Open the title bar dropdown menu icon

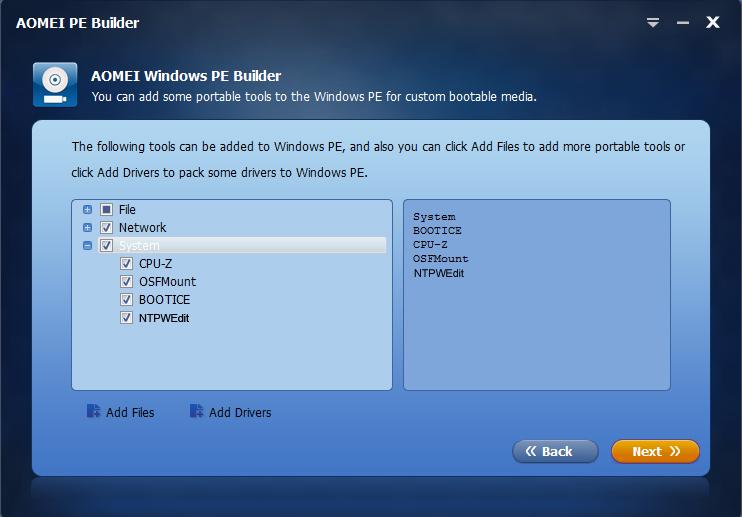point(653,22)
